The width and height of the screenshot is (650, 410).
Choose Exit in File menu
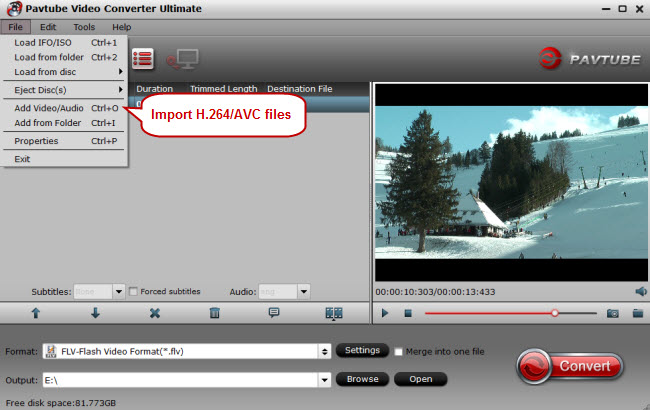(65, 159)
